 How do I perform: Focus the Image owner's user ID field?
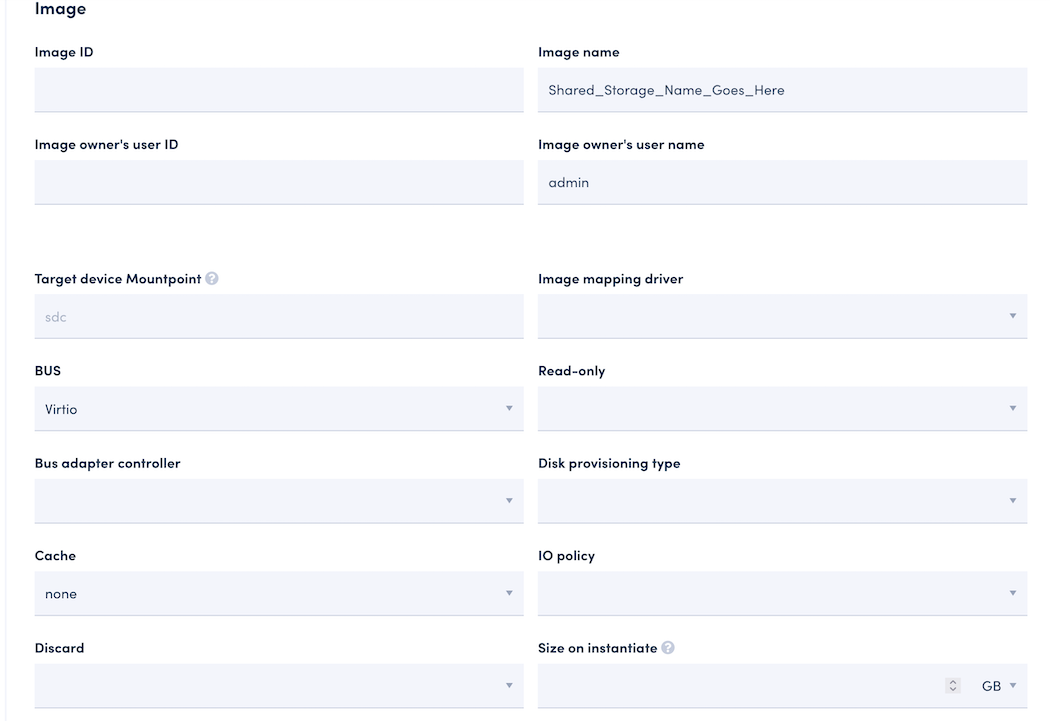tap(278, 182)
